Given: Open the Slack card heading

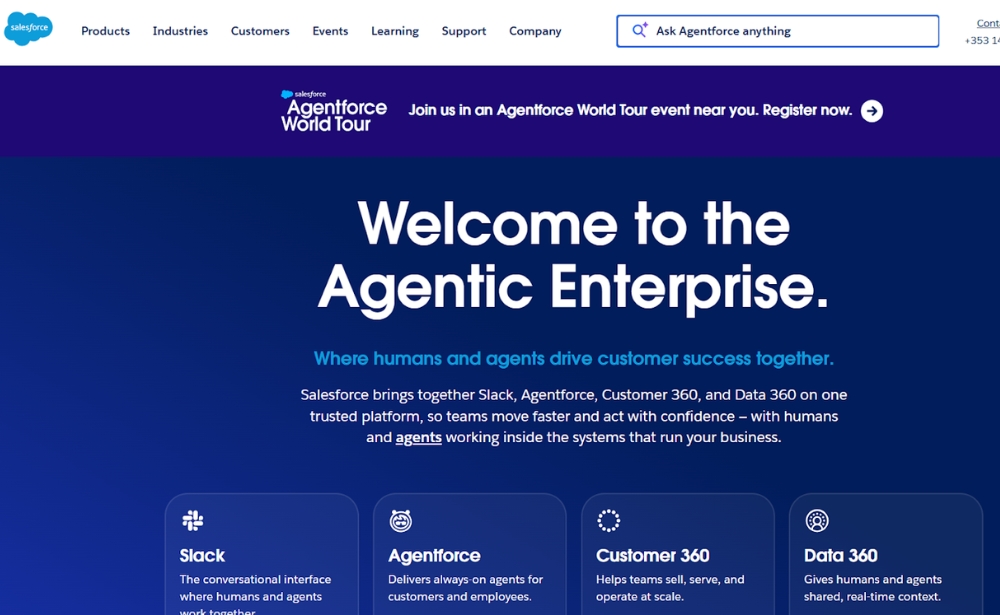Looking at the screenshot, I should 202,555.
